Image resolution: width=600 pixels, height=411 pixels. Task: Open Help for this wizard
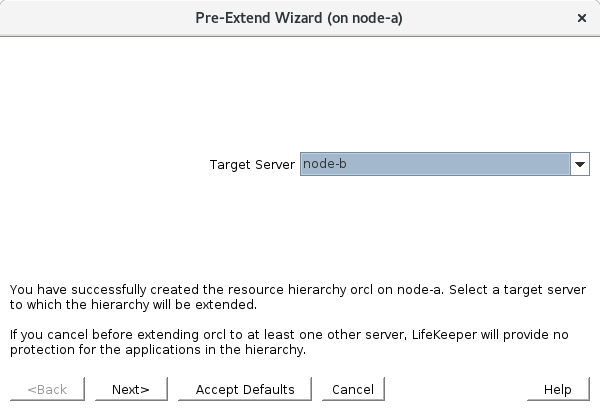tap(557, 389)
